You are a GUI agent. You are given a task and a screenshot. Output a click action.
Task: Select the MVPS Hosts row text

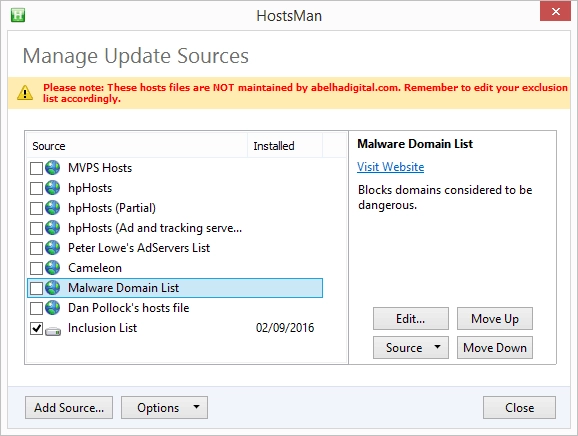click(100, 168)
